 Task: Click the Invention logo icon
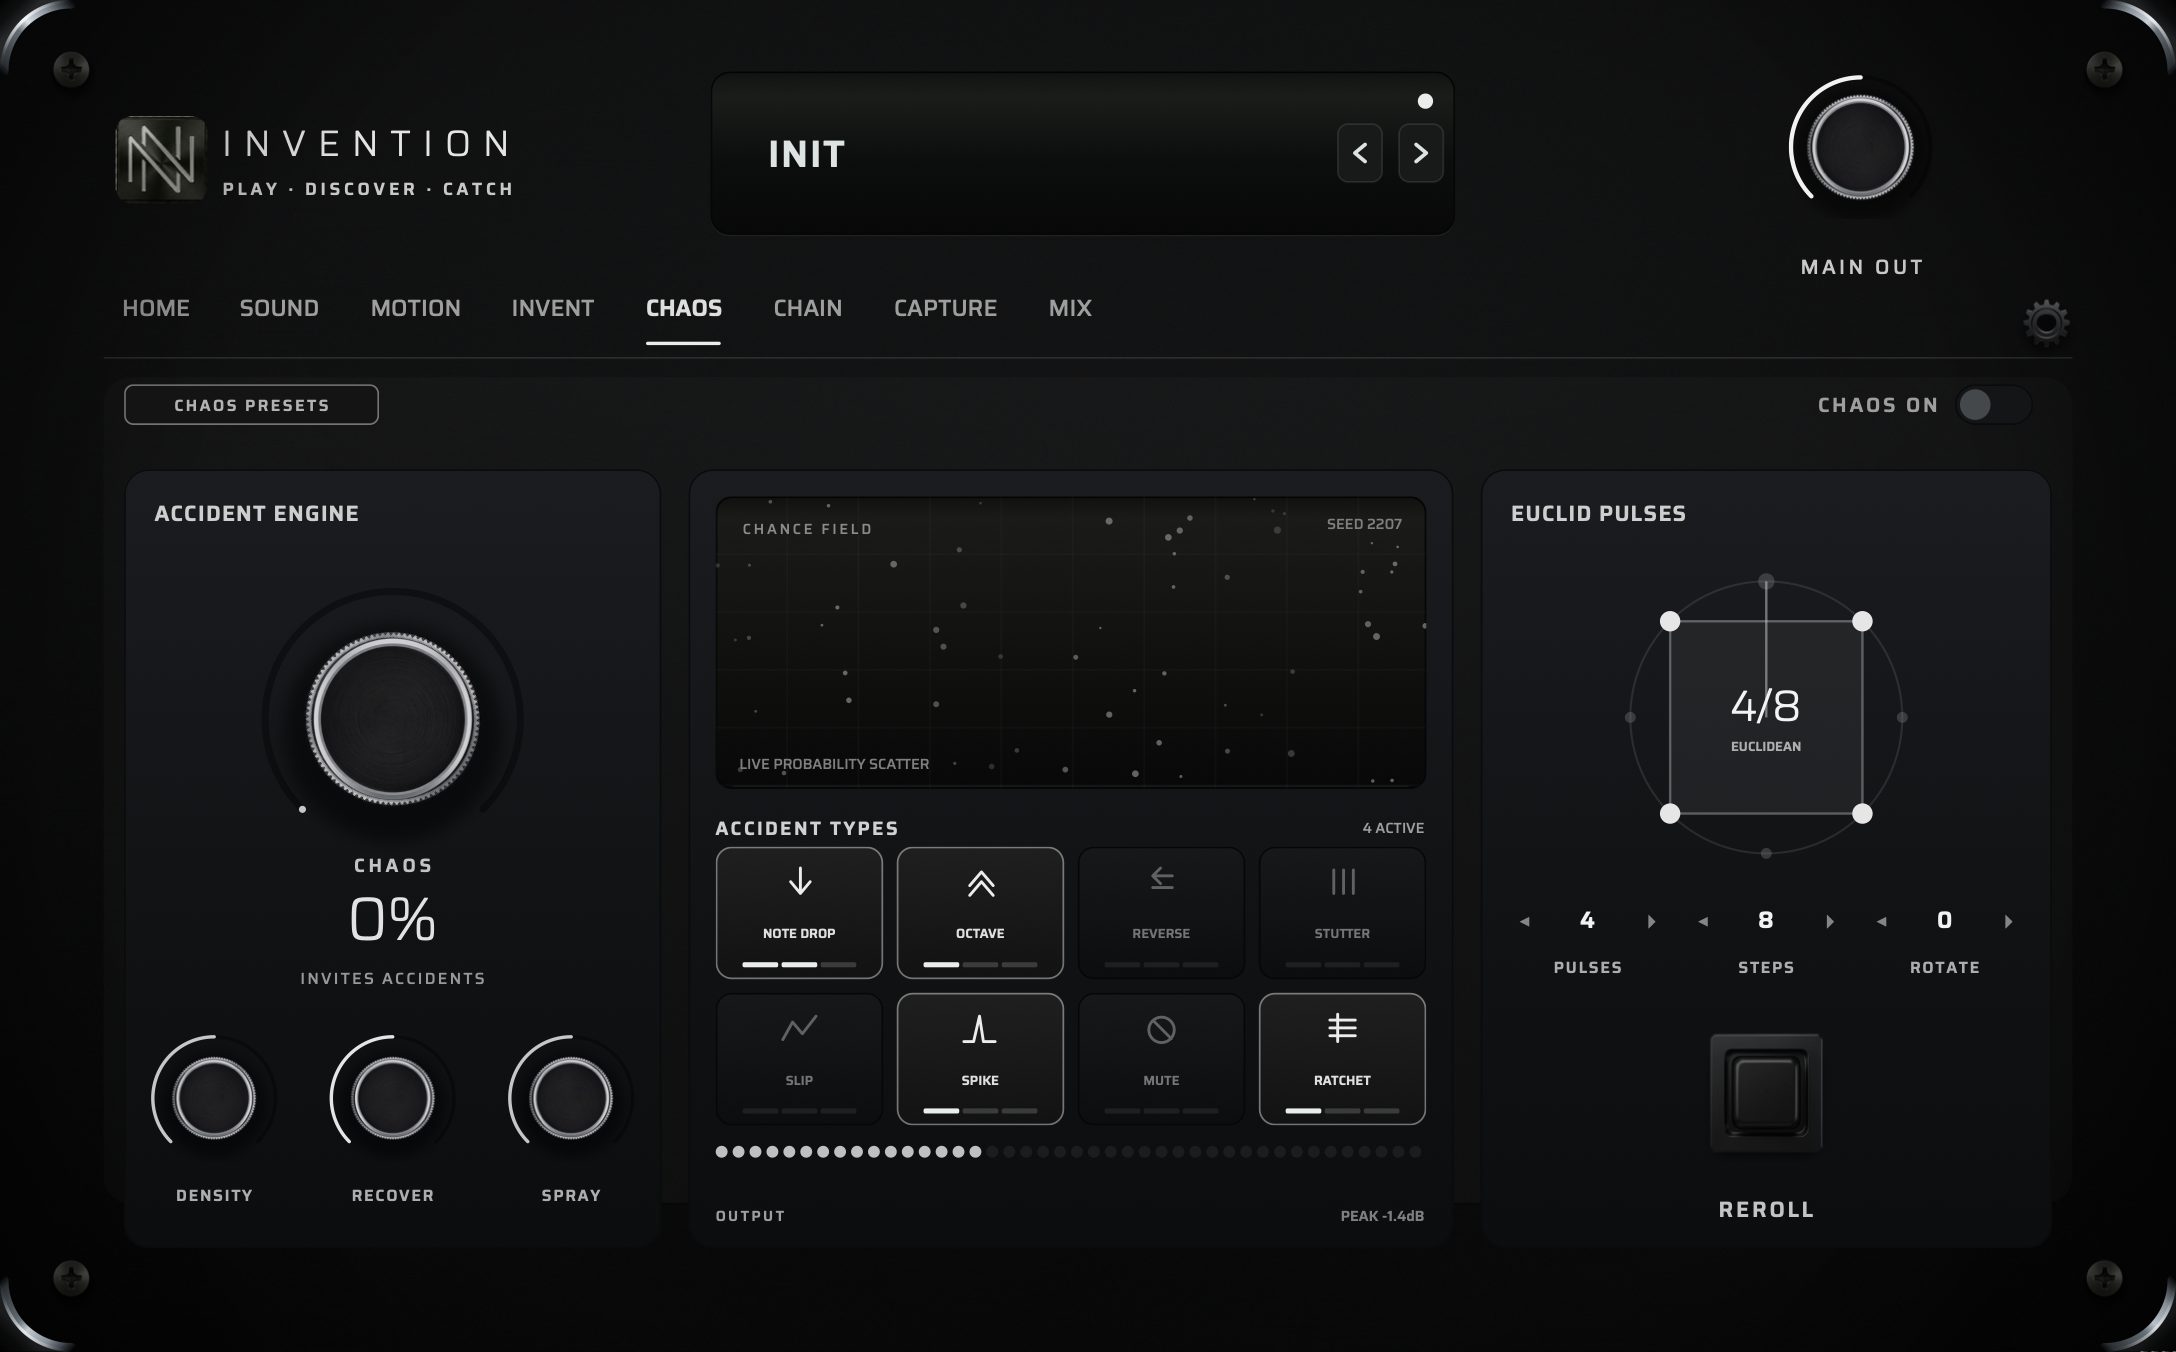tap(160, 159)
